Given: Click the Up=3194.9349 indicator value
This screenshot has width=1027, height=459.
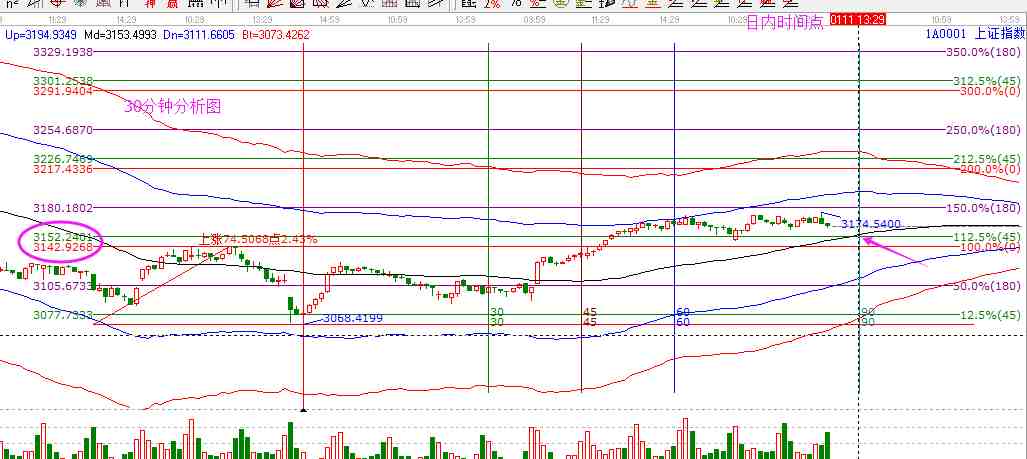Looking at the screenshot, I should click(39, 34).
